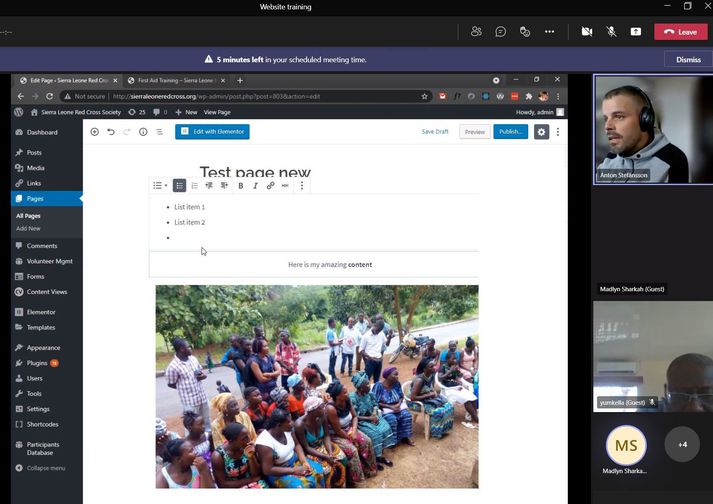The image size is (713, 504).
Task: Convert to ordered list
Action: 195,186
